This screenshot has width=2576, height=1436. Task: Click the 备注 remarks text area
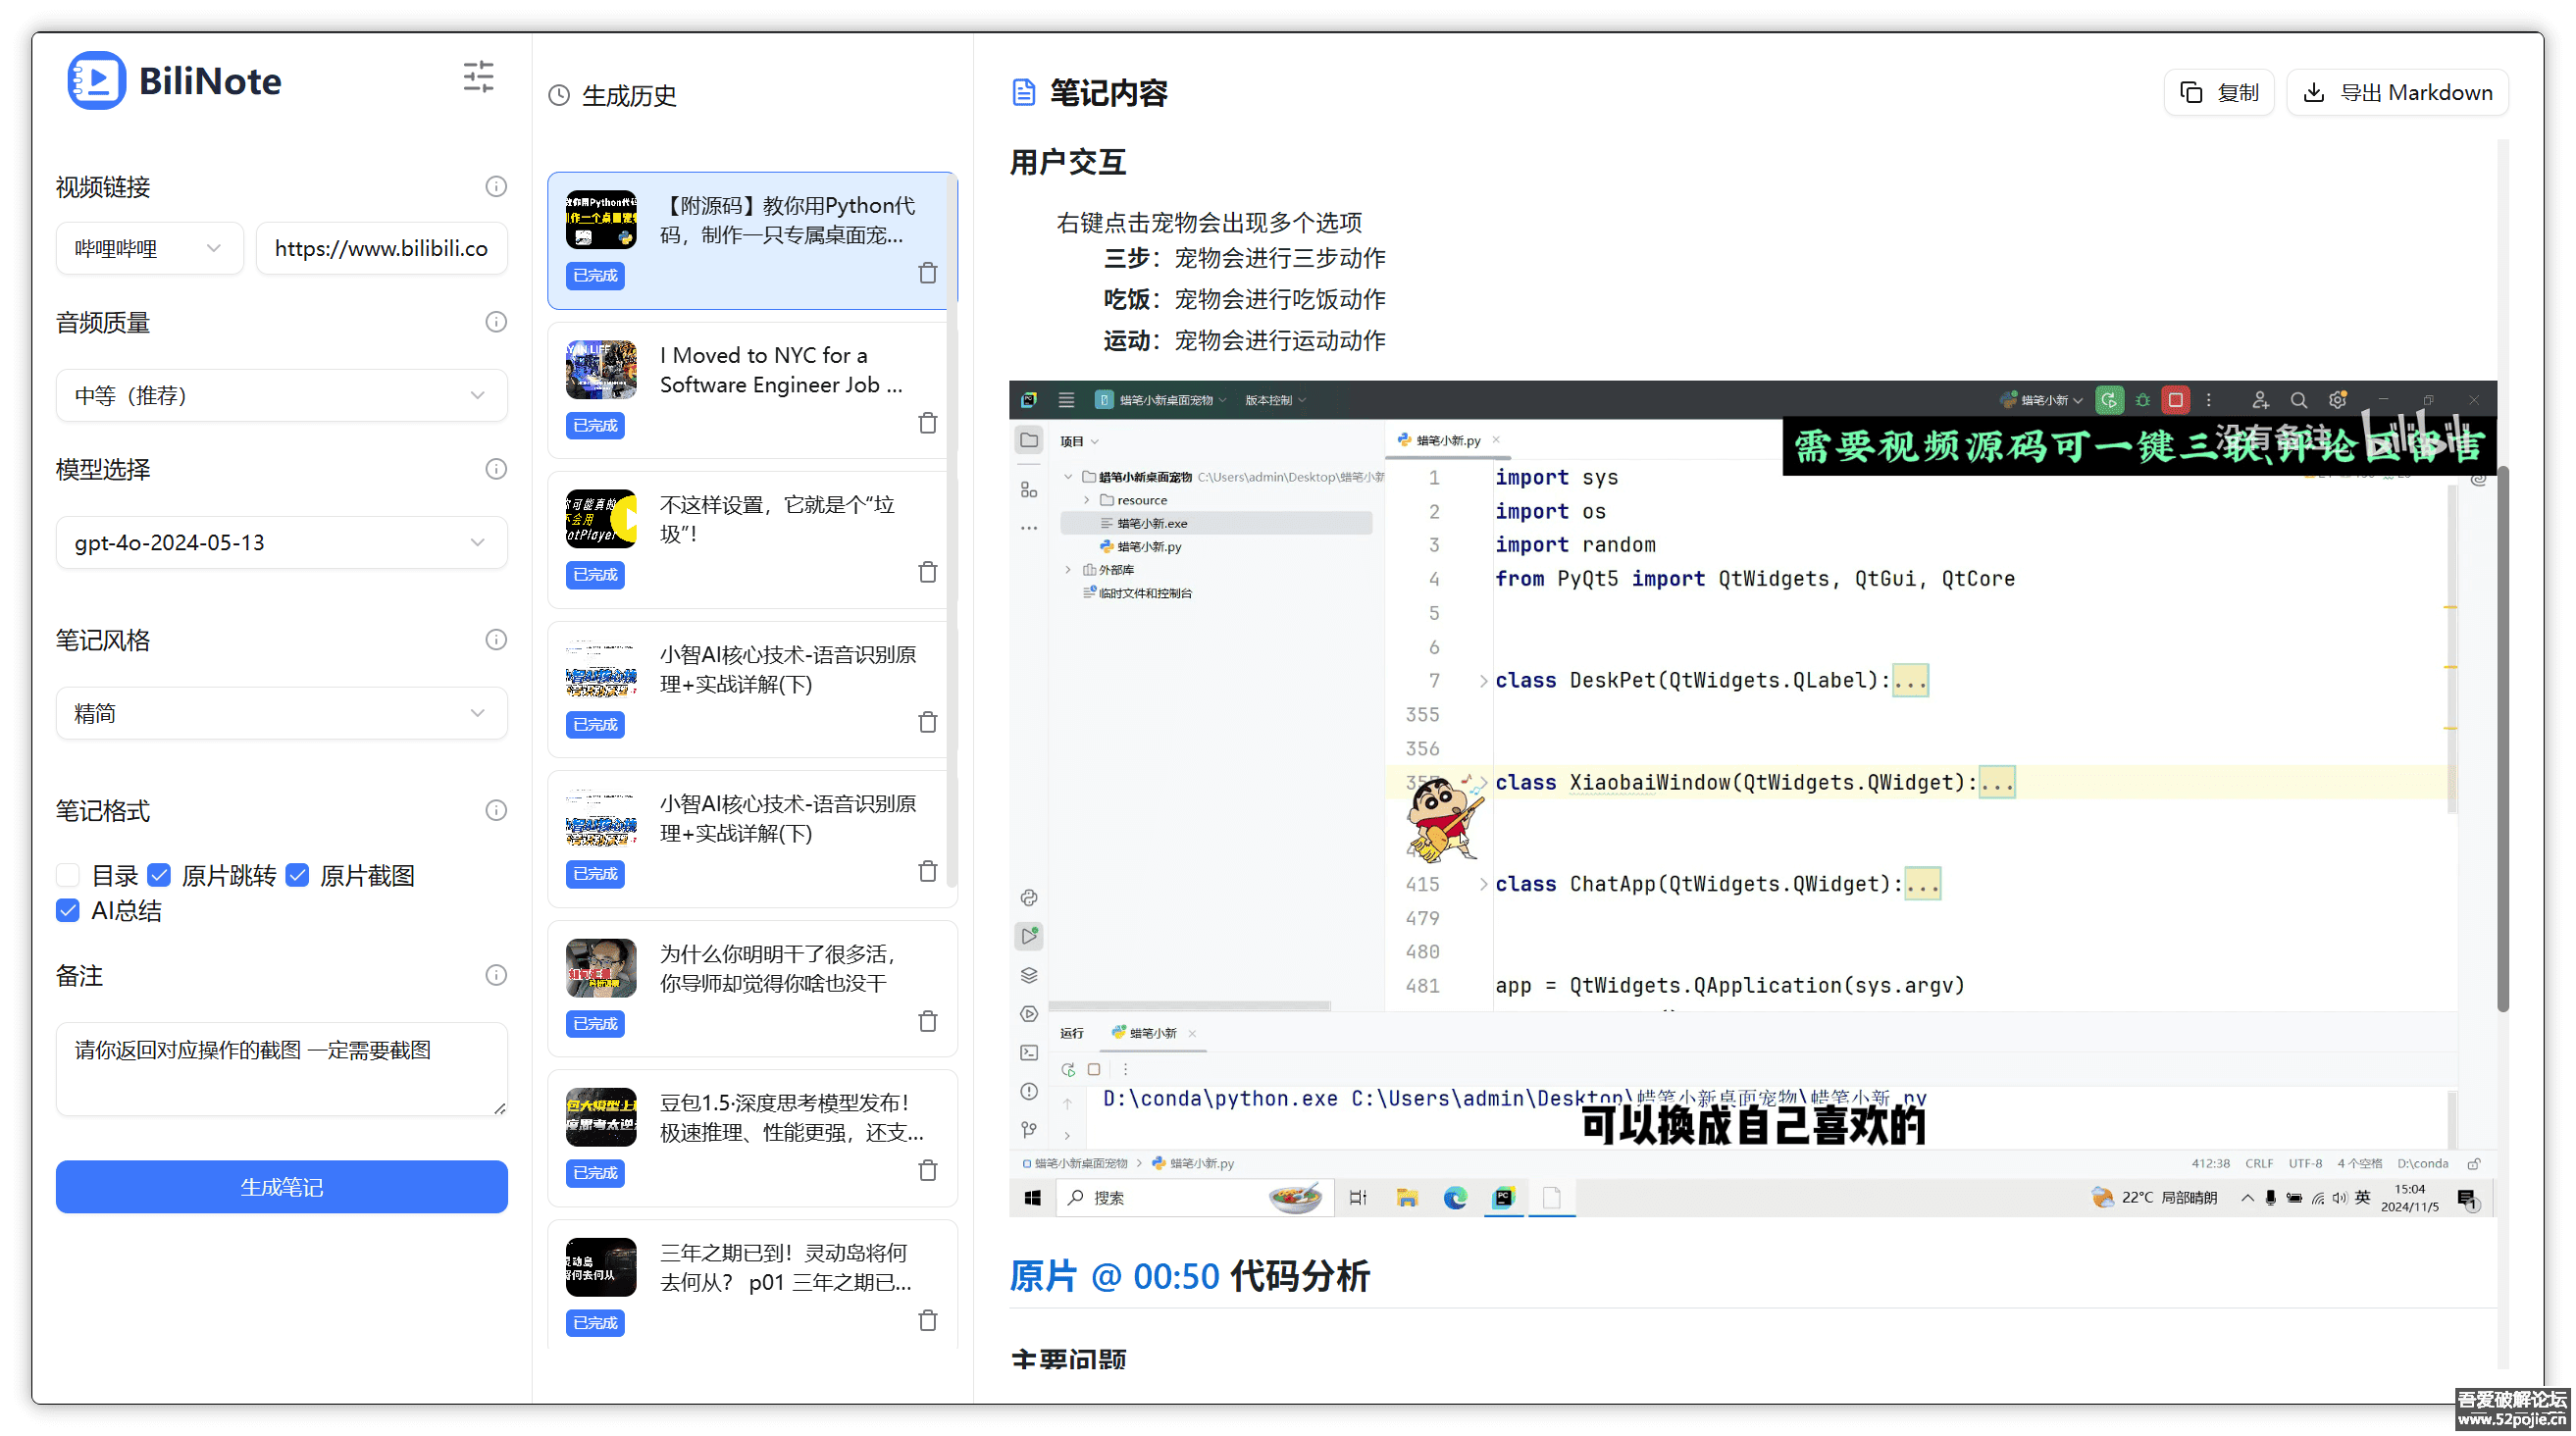(281, 1069)
